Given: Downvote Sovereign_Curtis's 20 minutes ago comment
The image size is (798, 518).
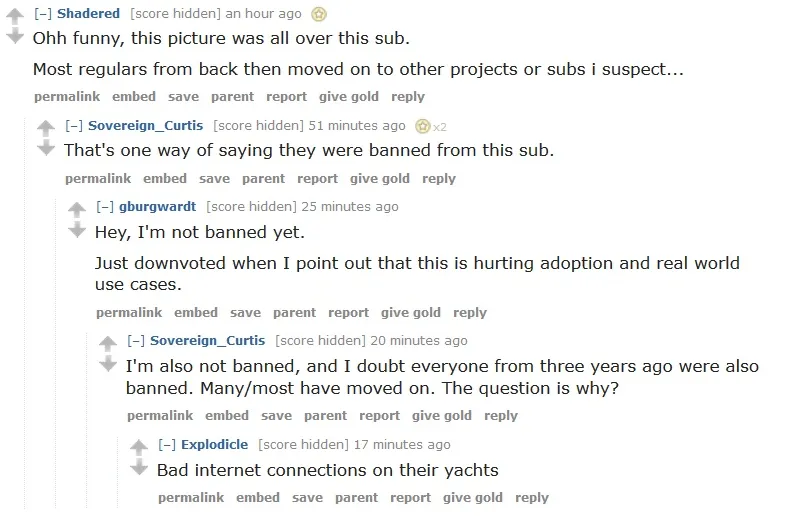Looking at the screenshot, I should click(x=108, y=363).
